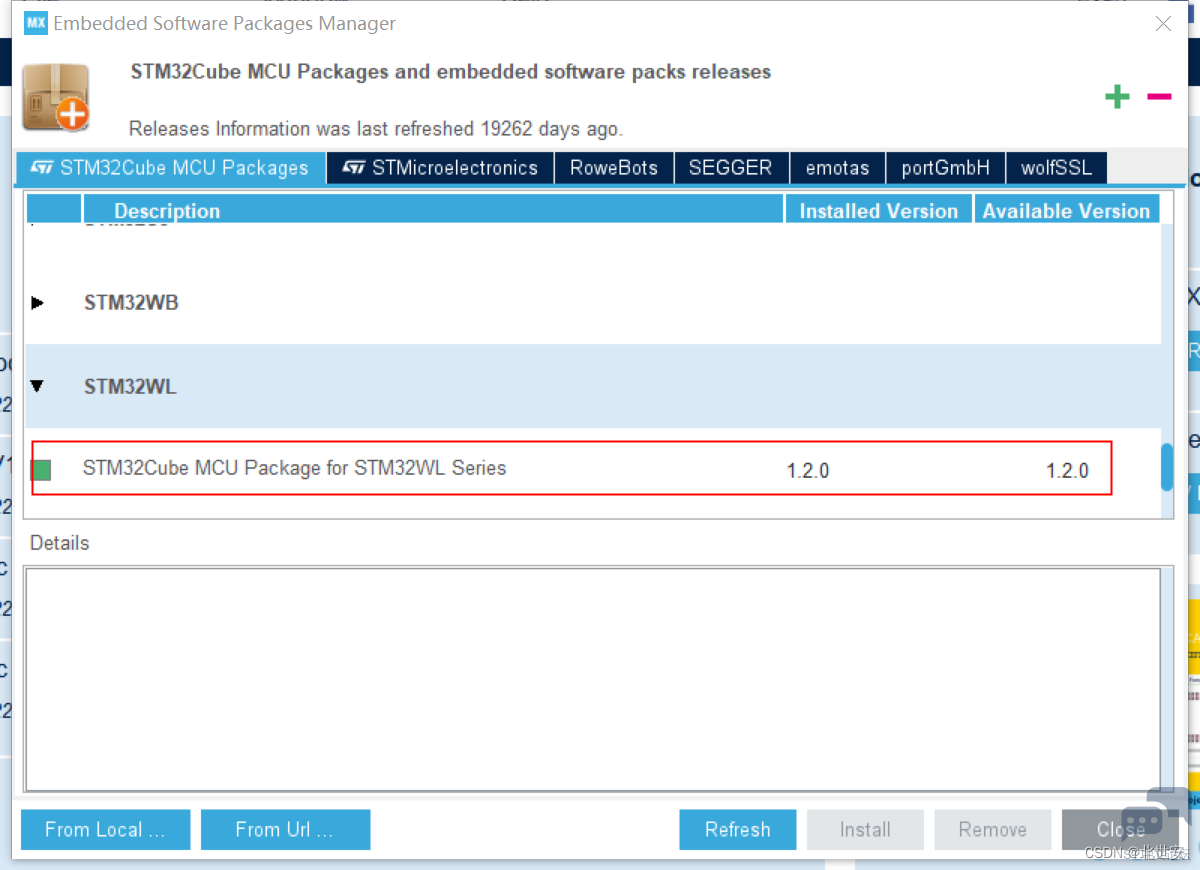Click installed version 1.2.0 cell

[x=808, y=471]
